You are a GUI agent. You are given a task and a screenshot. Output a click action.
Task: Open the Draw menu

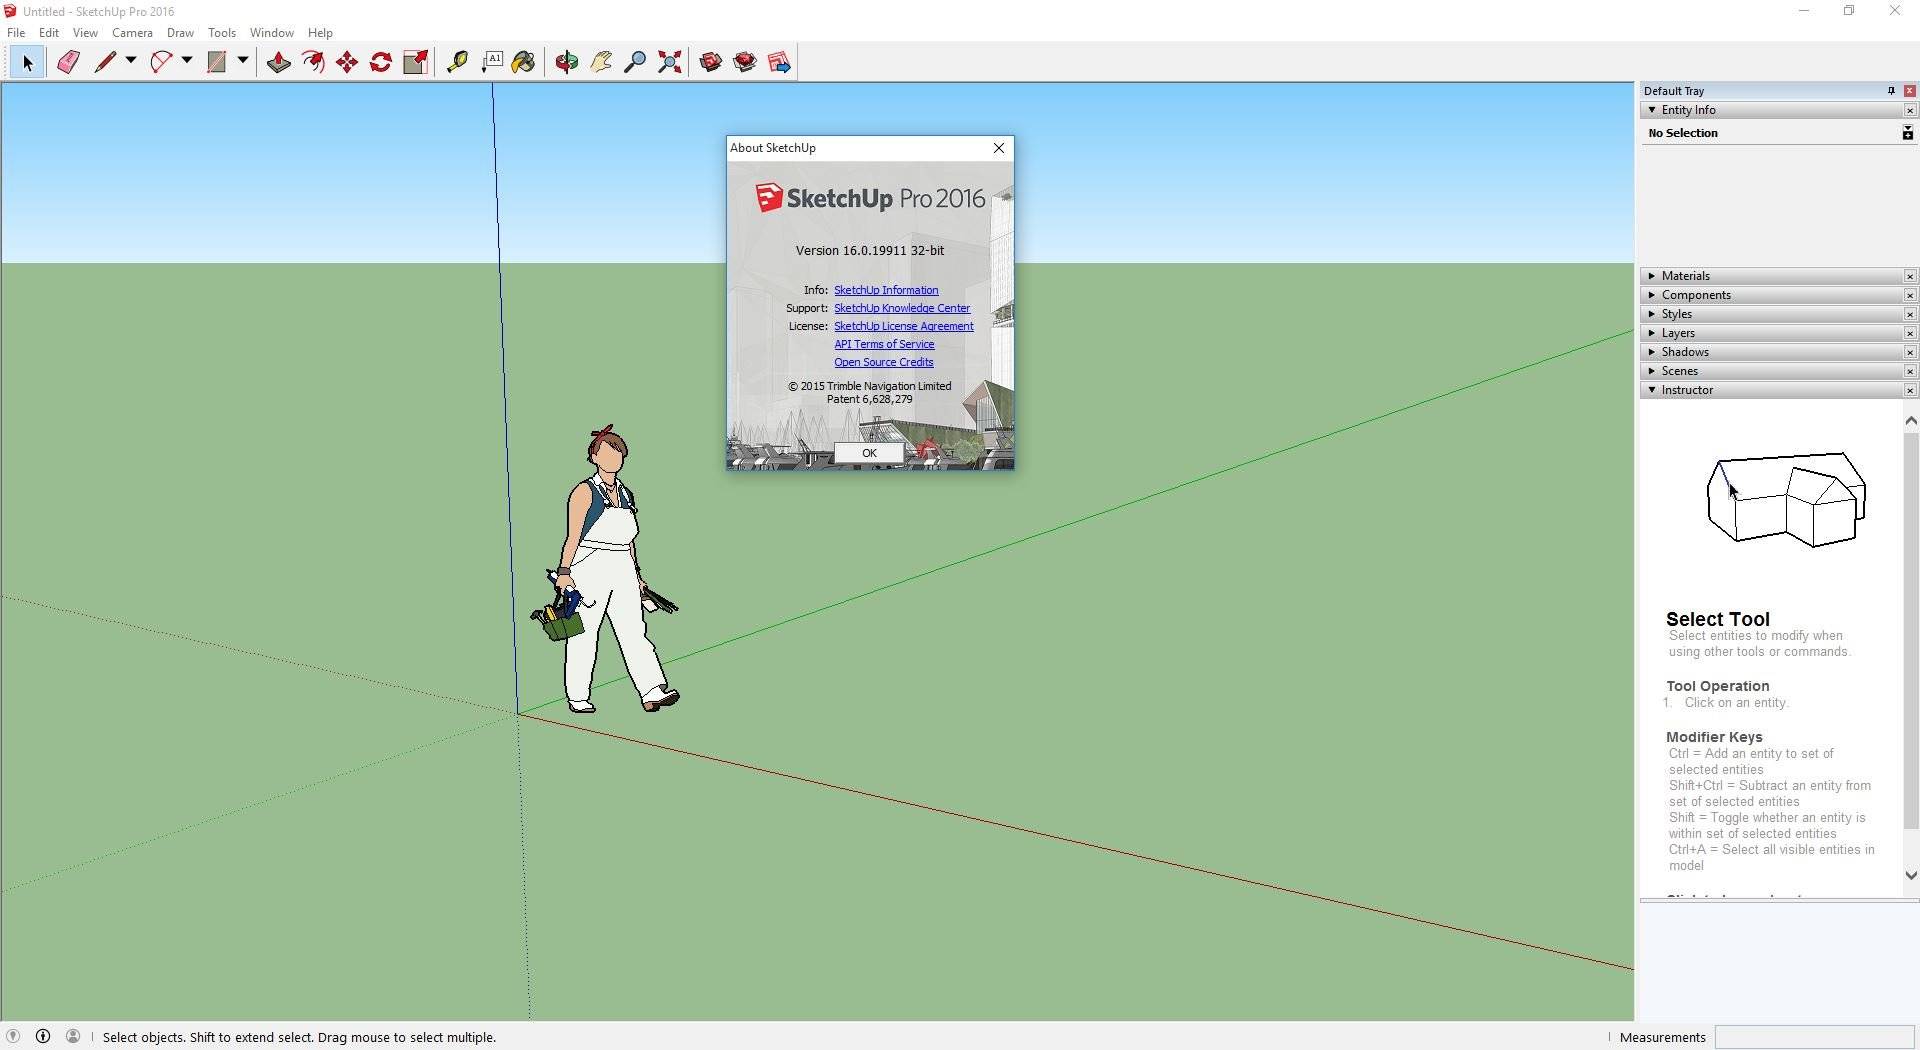(180, 33)
